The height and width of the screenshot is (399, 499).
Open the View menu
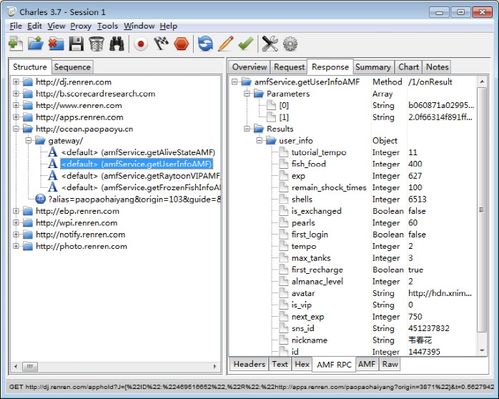[x=56, y=26]
